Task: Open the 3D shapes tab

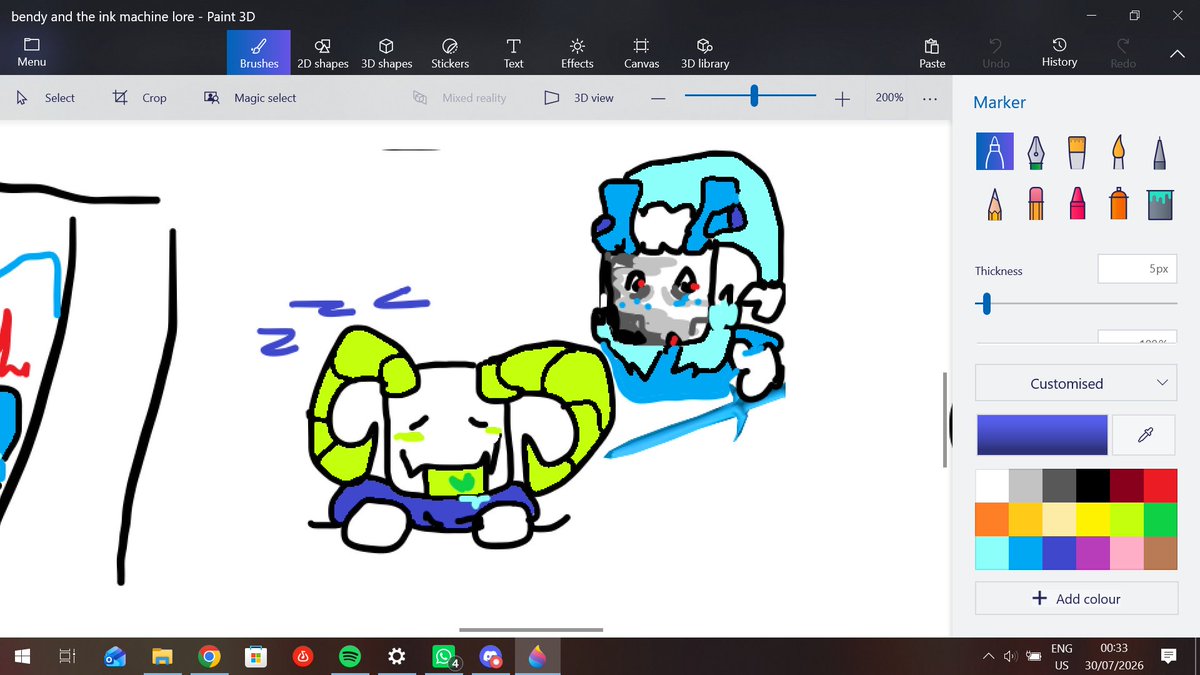Action: point(387,53)
